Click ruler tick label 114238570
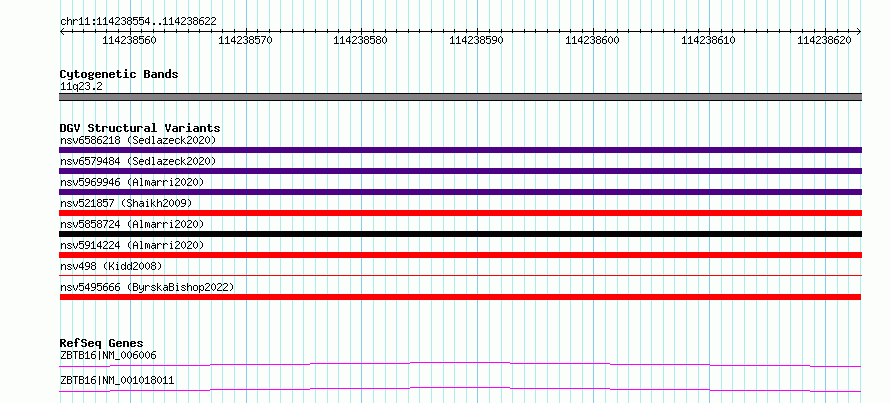The height and width of the screenshot is (403, 890). coord(245,40)
